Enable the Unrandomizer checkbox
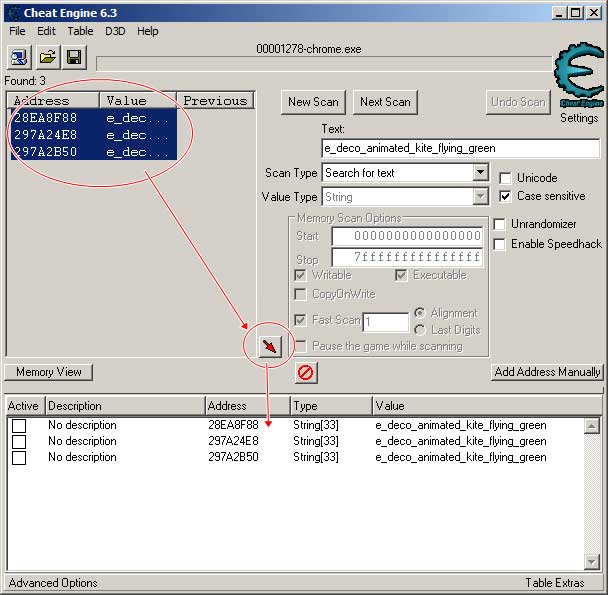Screen dimensions: 608x595 (499, 224)
